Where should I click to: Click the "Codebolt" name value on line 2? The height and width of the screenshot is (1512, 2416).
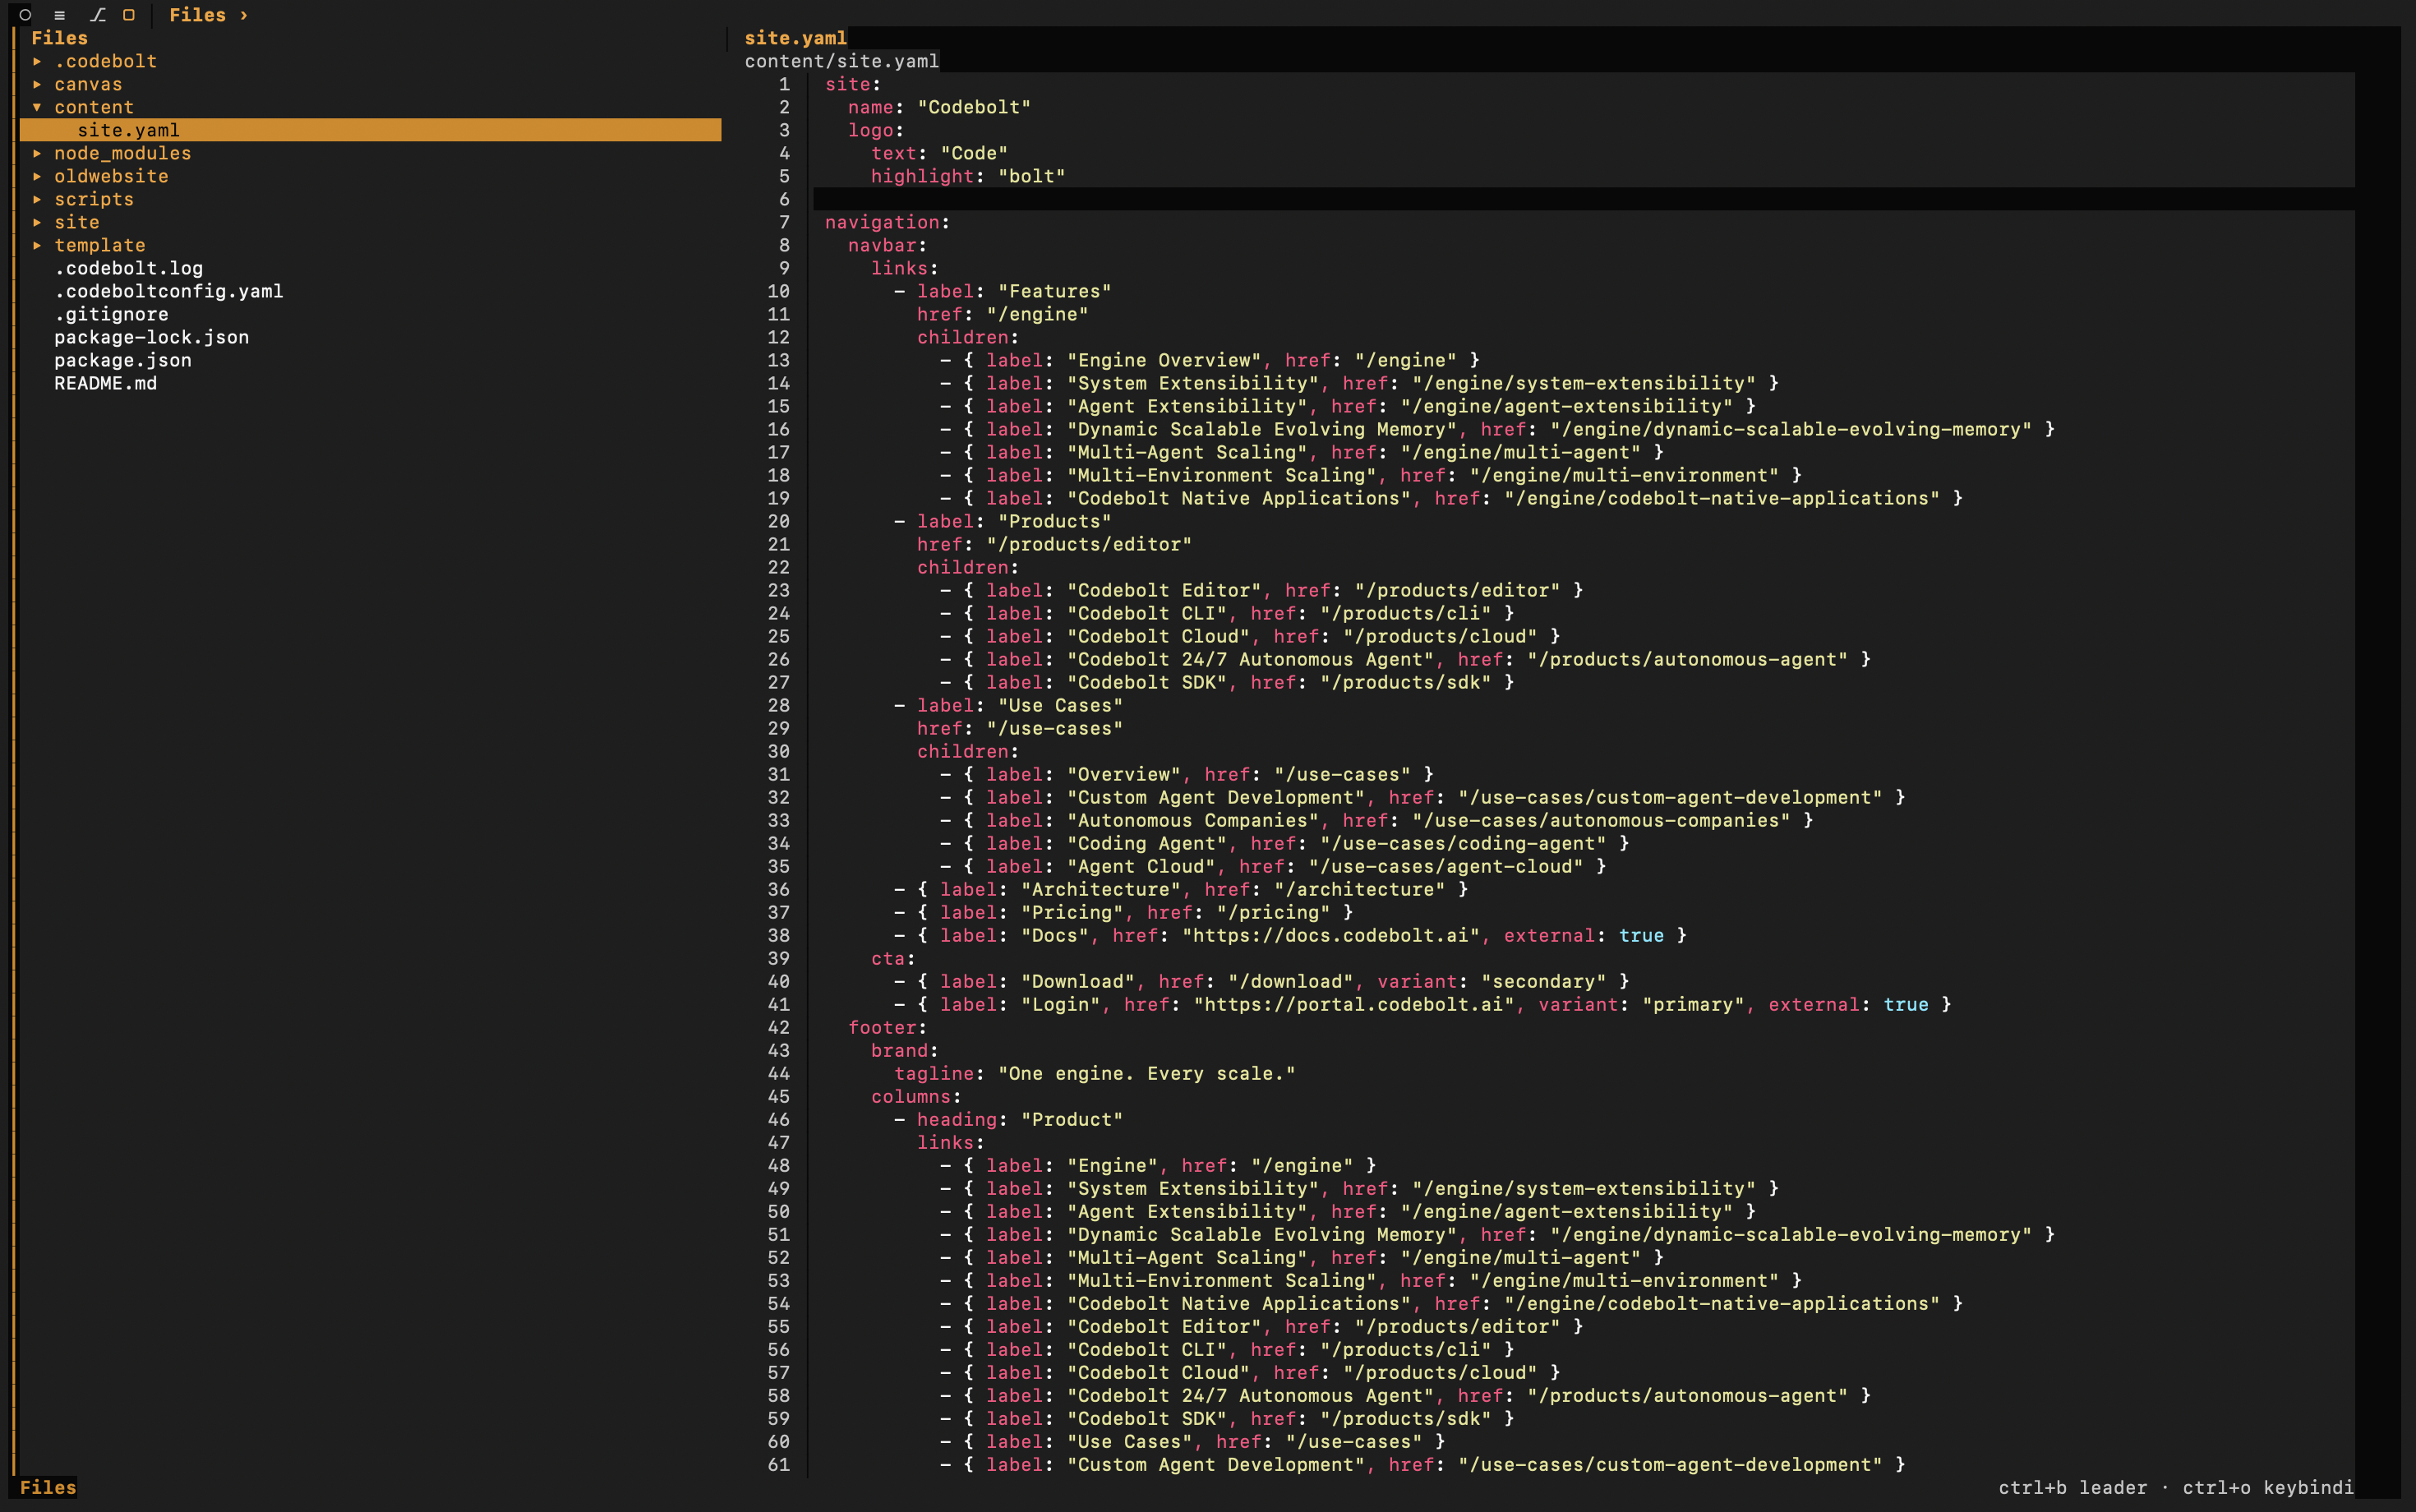click(x=974, y=107)
